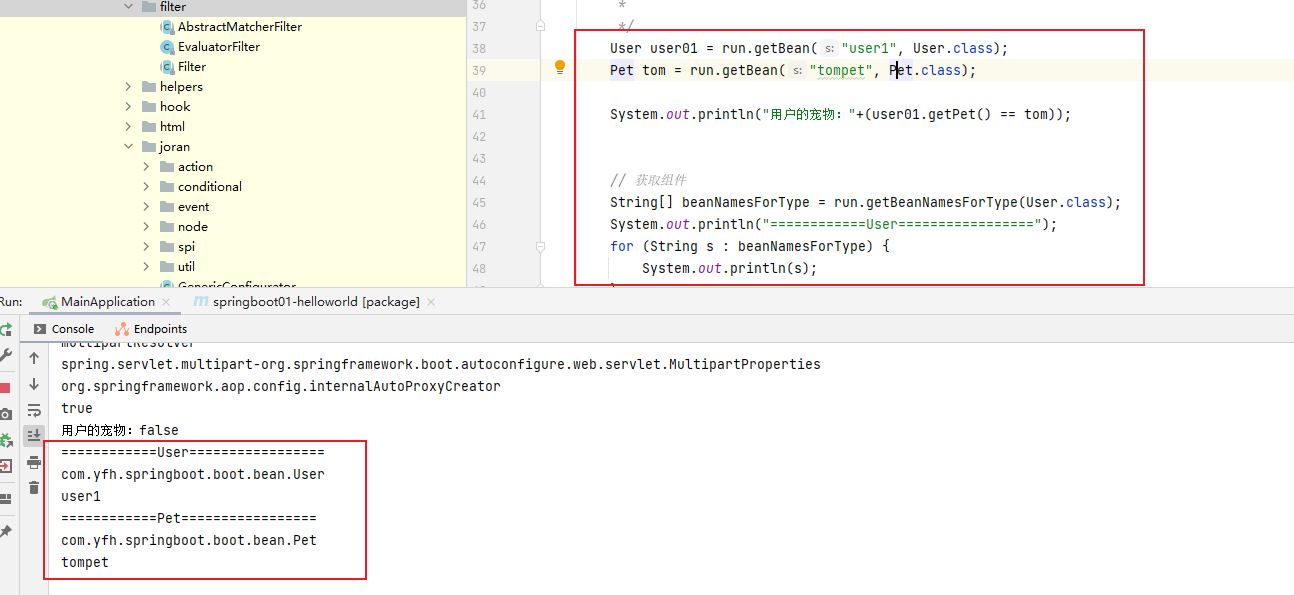This screenshot has width=1294, height=595.
Task: Click console line com.yfh.springboot.boot.bean.User
Action: (193, 474)
